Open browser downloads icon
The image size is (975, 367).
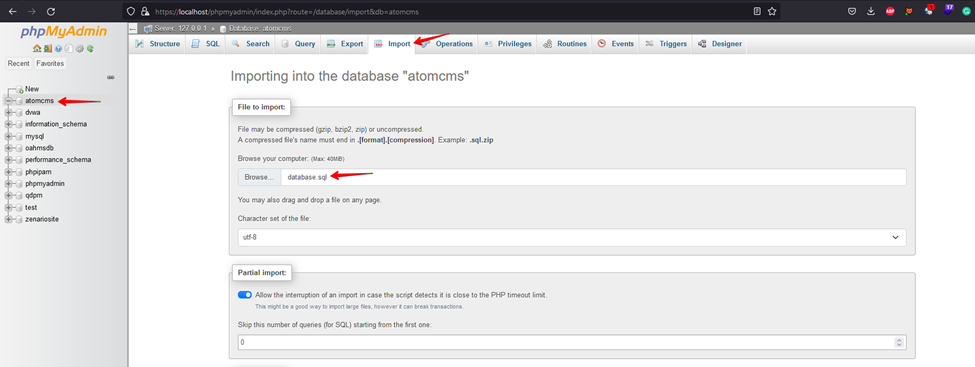871,11
